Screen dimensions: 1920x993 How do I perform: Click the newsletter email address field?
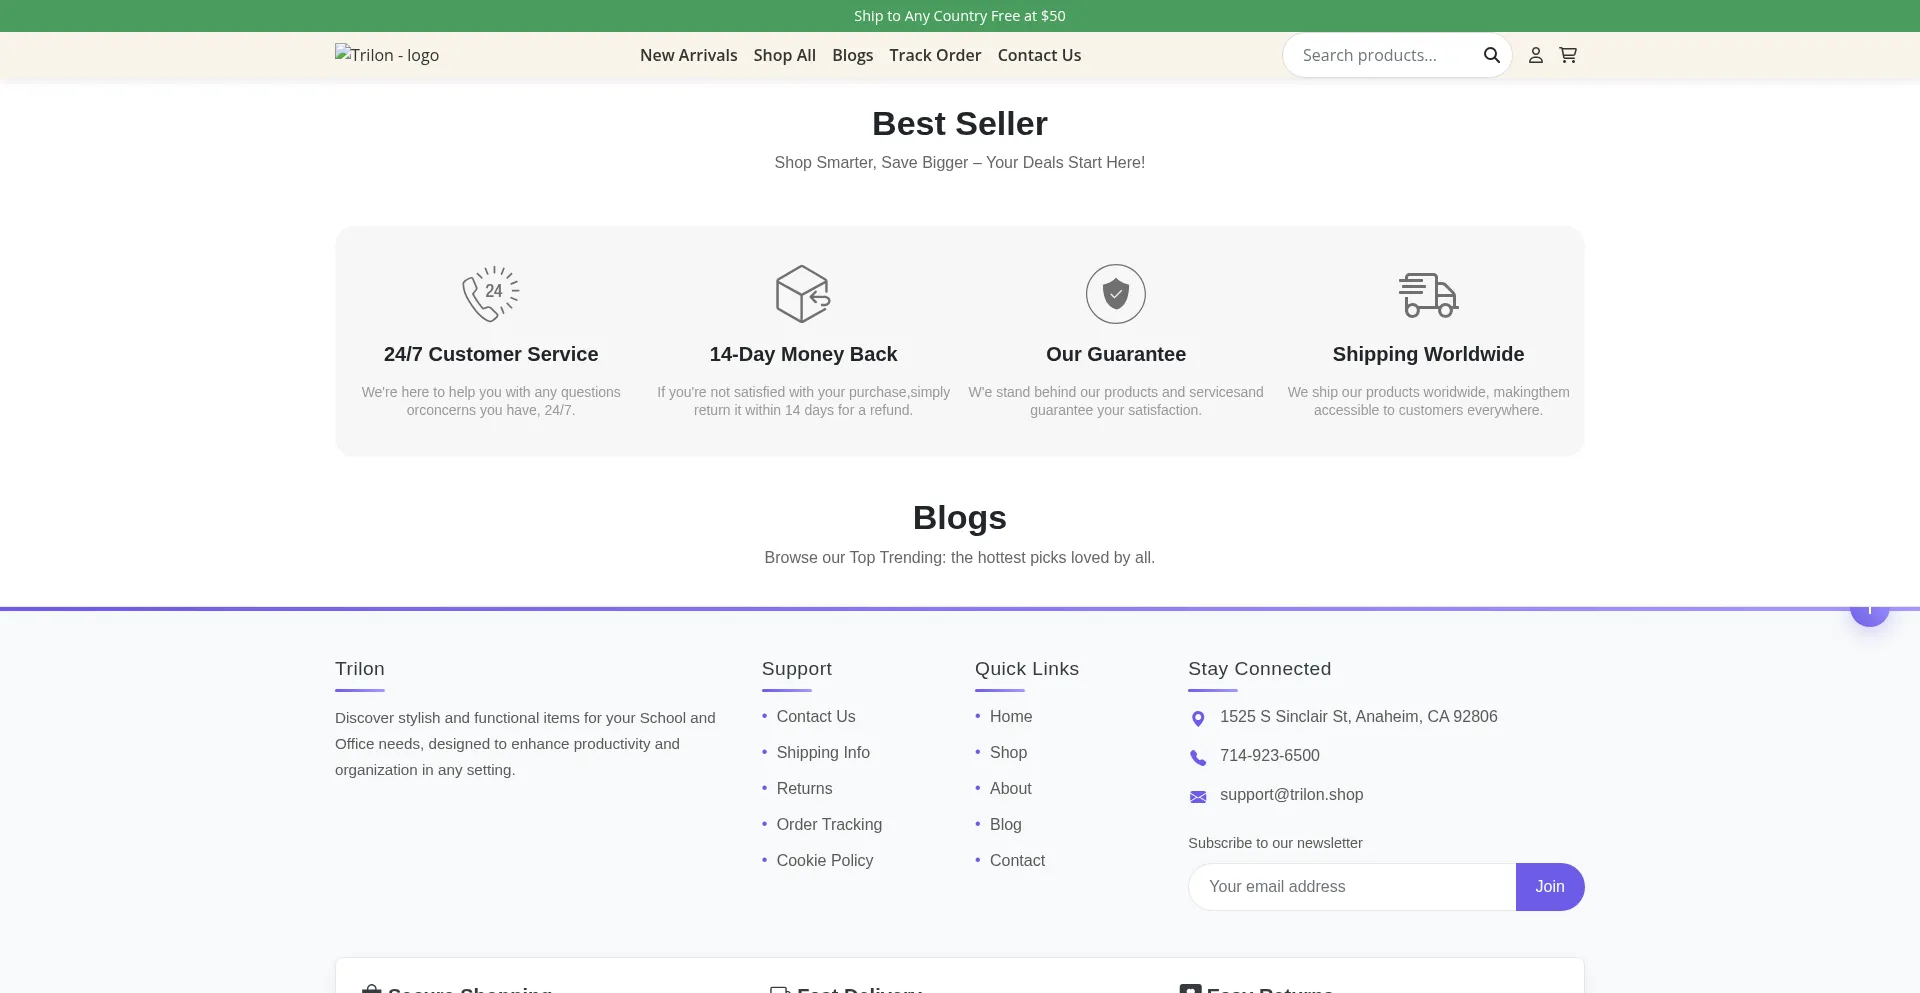(1352, 887)
